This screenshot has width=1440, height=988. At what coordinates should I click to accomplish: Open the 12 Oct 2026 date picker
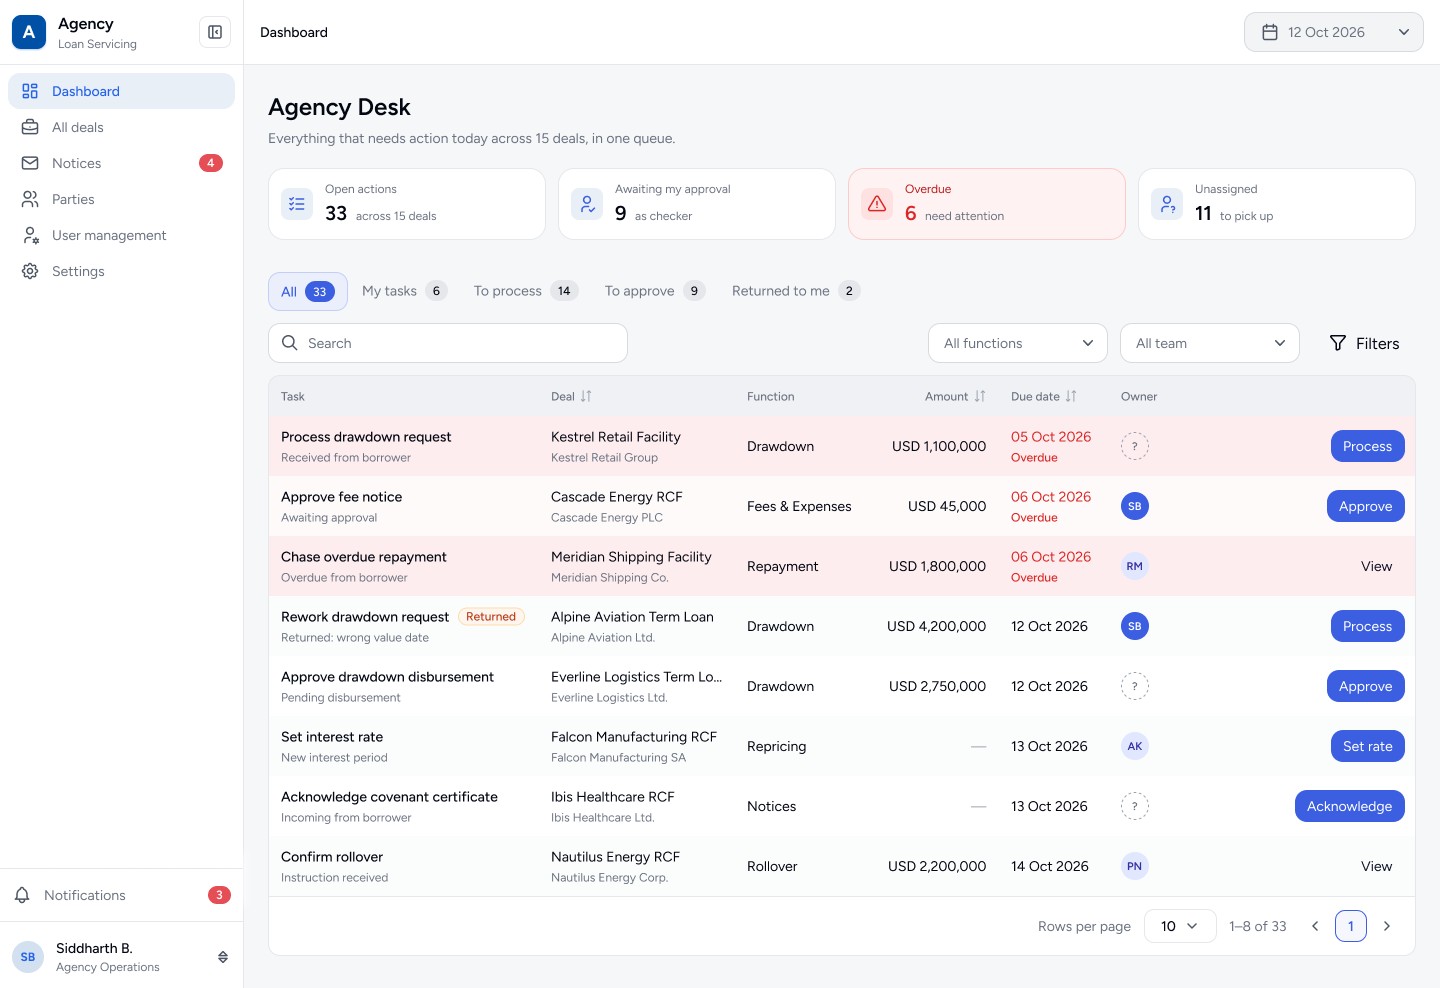[1334, 32]
